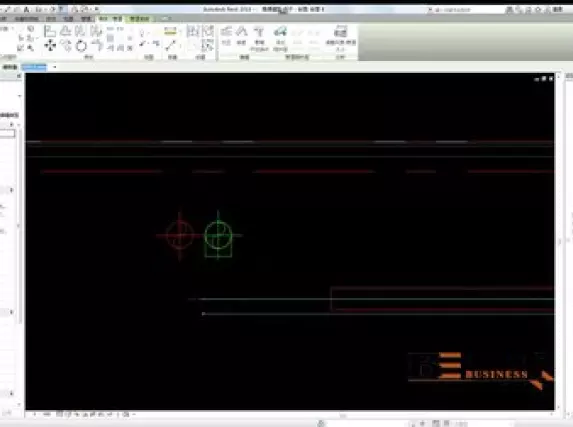Click the green car-shaped ribbon icon

[x=280, y=32]
